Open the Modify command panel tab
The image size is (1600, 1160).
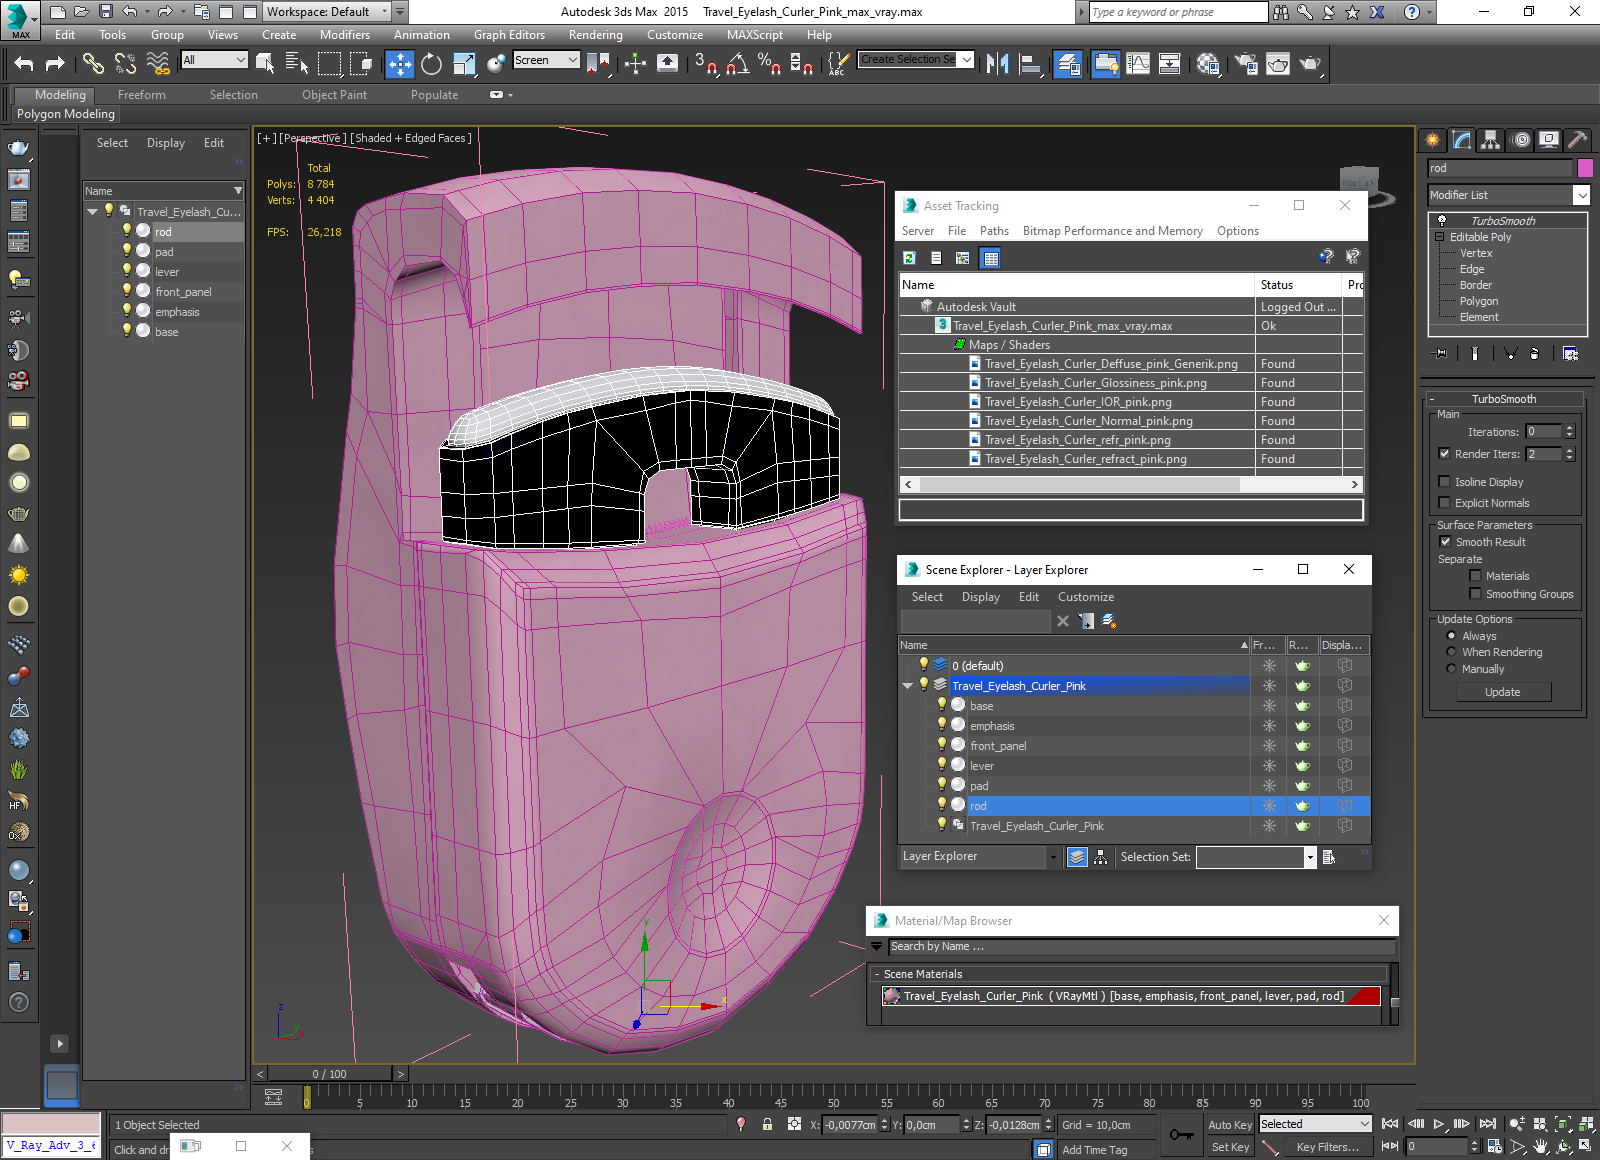coord(1462,140)
